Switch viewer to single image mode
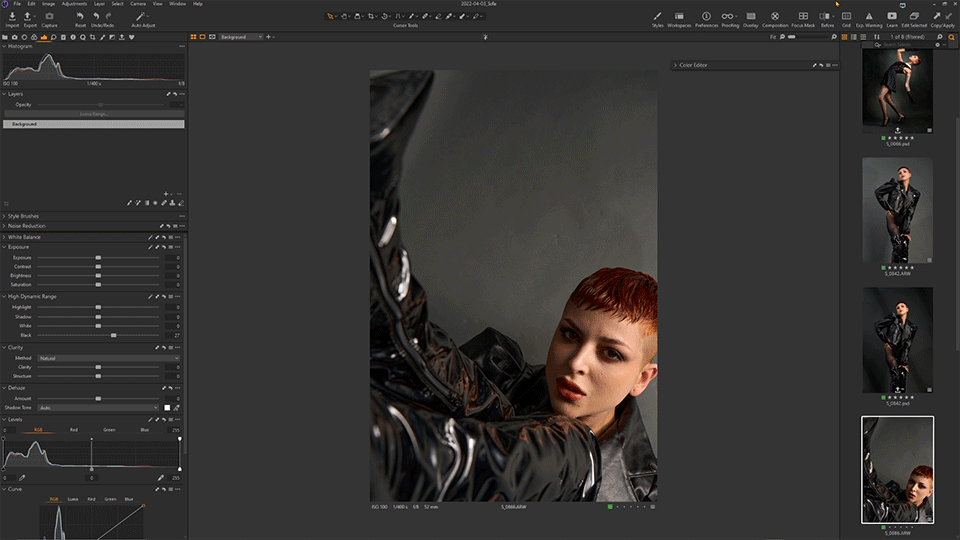Viewport: 960px width, 540px height. (203, 37)
